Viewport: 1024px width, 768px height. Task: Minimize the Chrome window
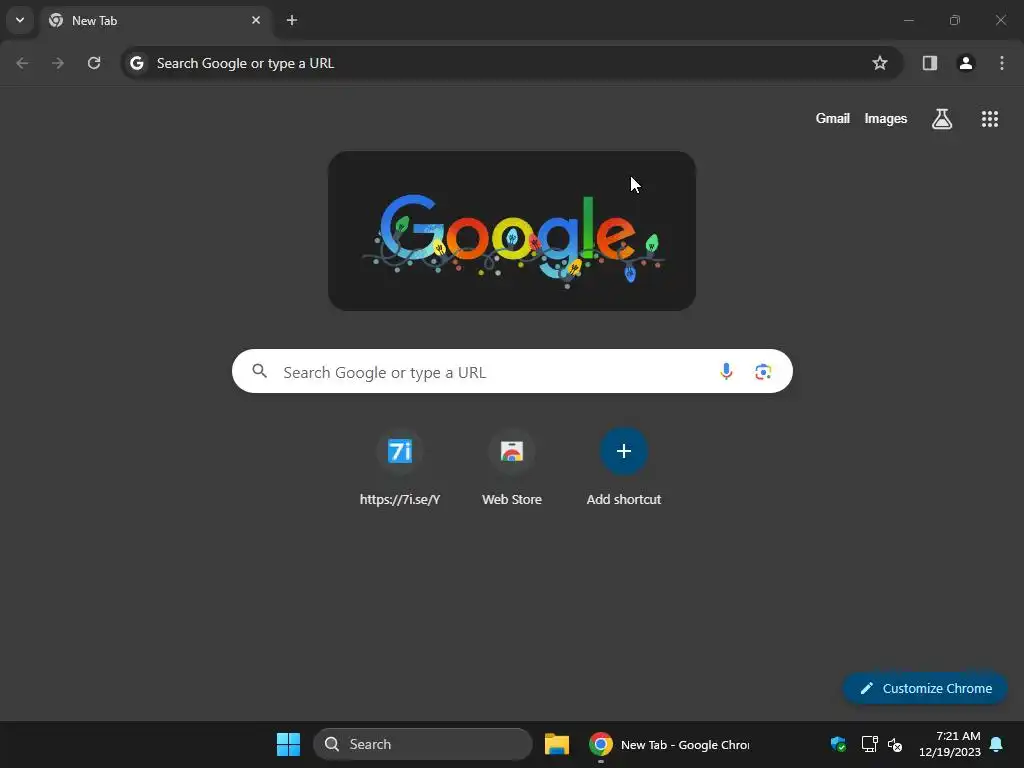[x=908, y=20]
